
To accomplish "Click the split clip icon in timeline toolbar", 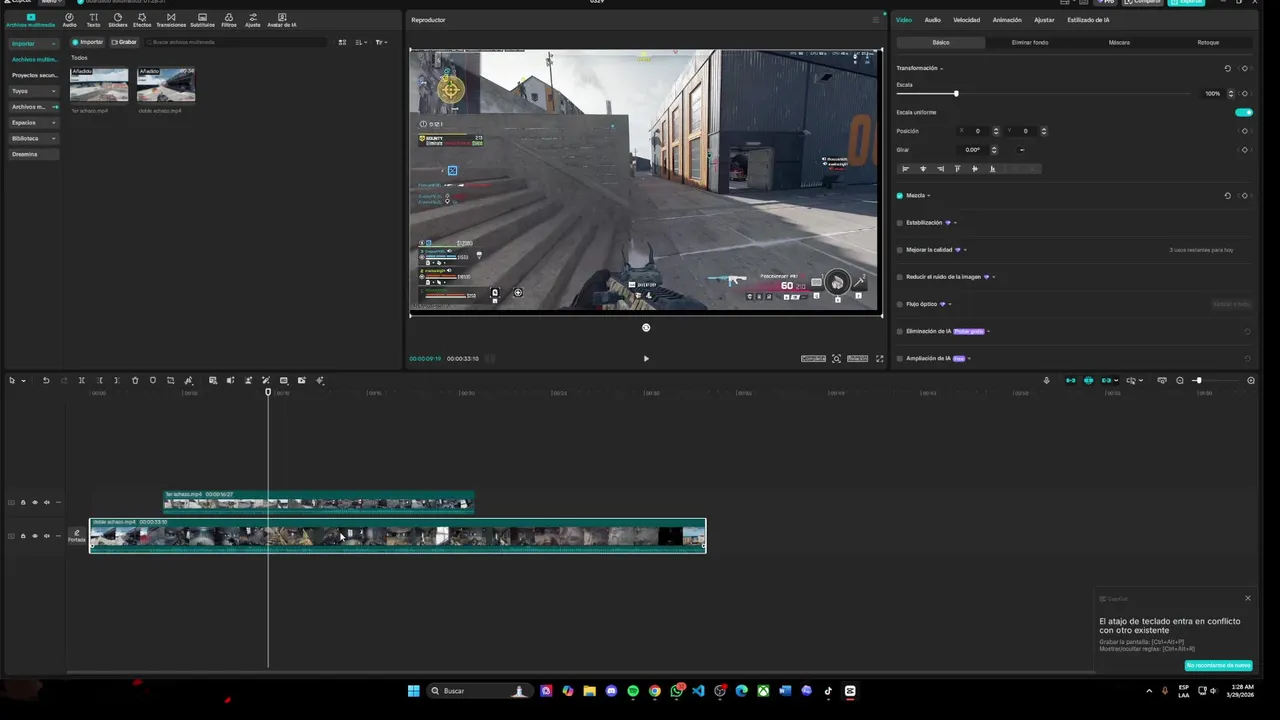I will [x=82, y=380].
